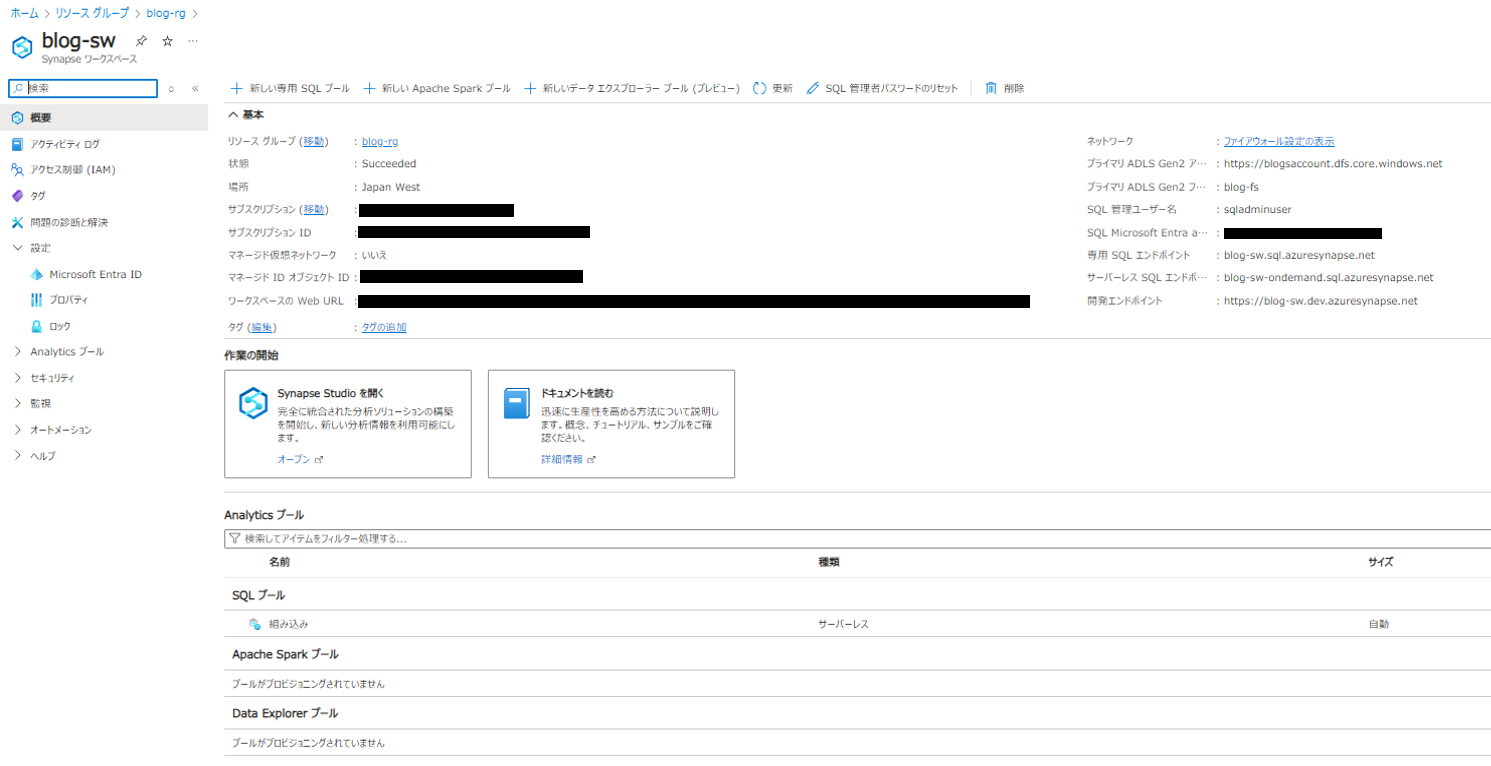Mark blog-sw as favorite star
1491x766 pixels.
167,41
